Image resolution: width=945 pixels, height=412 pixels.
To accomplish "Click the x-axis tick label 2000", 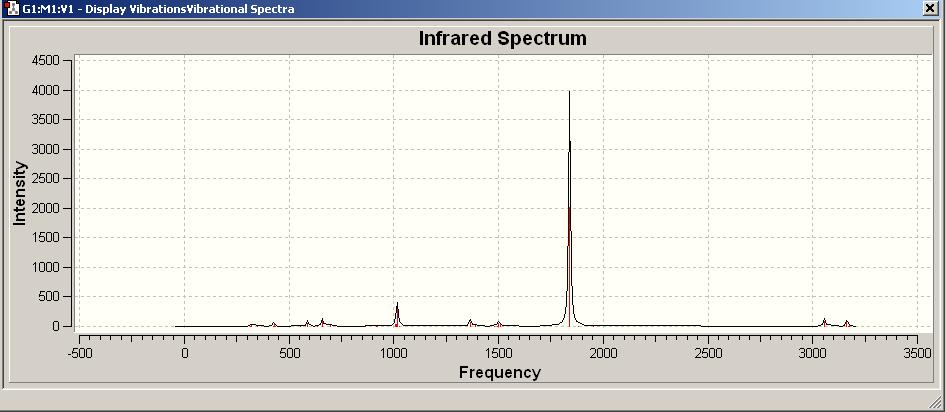I will pos(603,354).
